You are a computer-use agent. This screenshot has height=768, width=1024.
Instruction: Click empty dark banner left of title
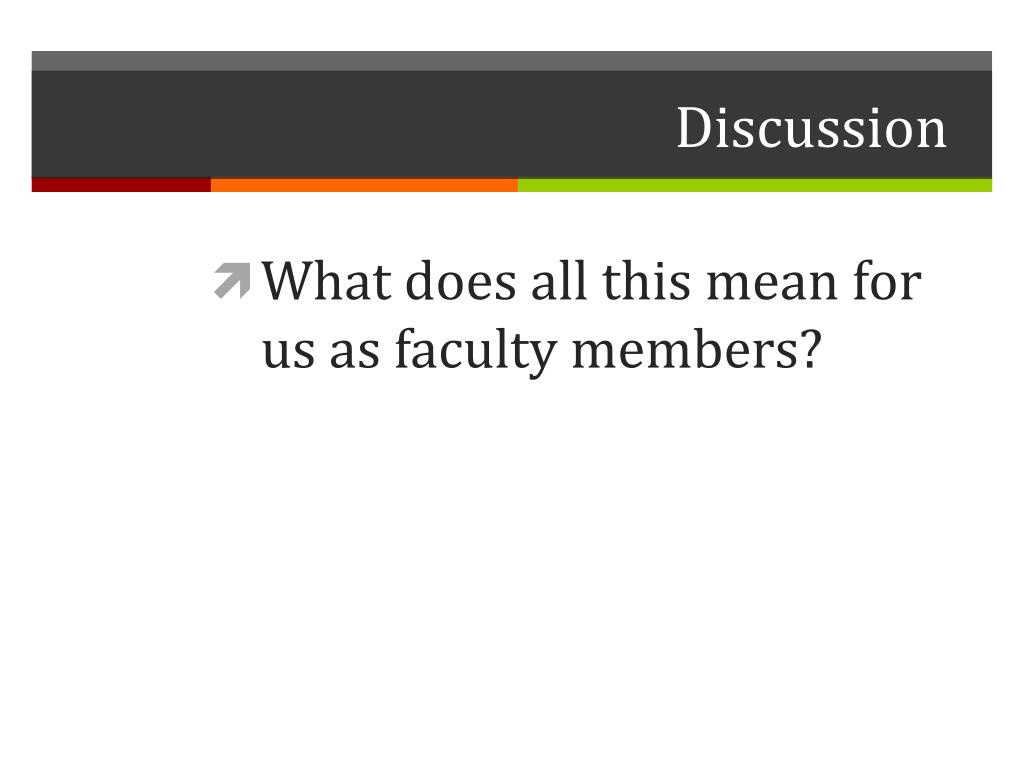pyautogui.click(x=327, y=124)
